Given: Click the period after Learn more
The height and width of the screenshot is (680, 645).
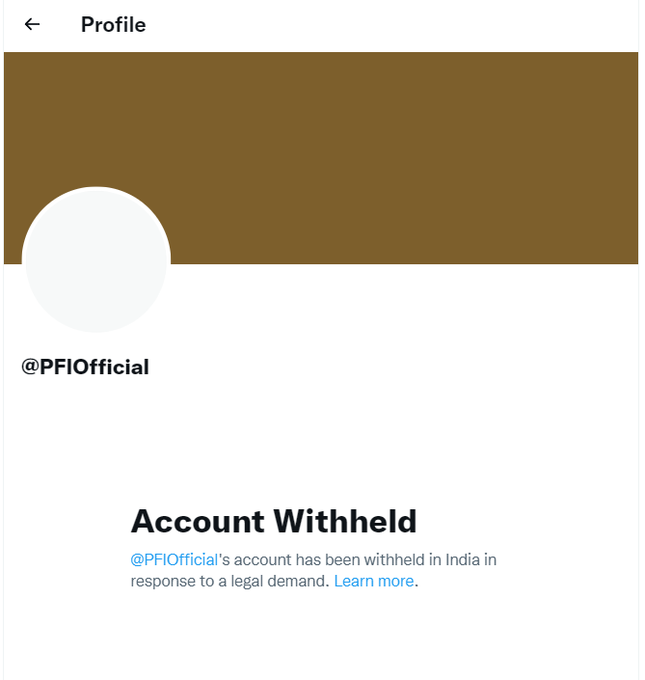Looking at the screenshot, I should pyautogui.click(x=416, y=581).
